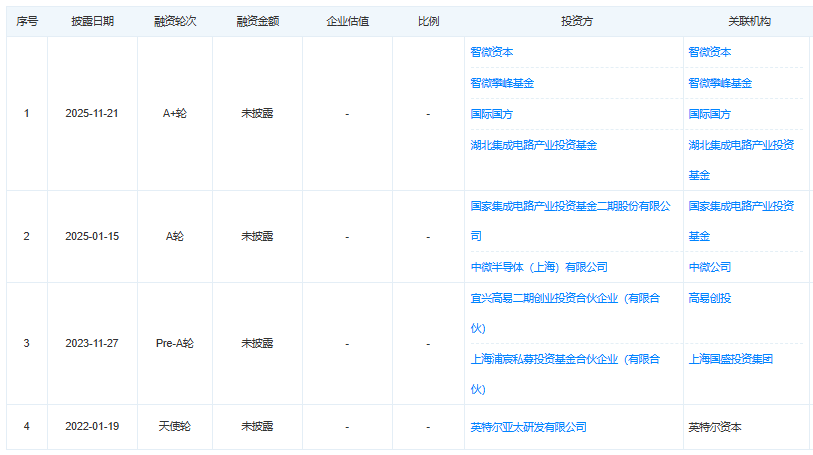This screenshot has width=813, height=455.
Task: Select date cell 2023-11-27
Action: pyautogui.click(x=92, y=343)
